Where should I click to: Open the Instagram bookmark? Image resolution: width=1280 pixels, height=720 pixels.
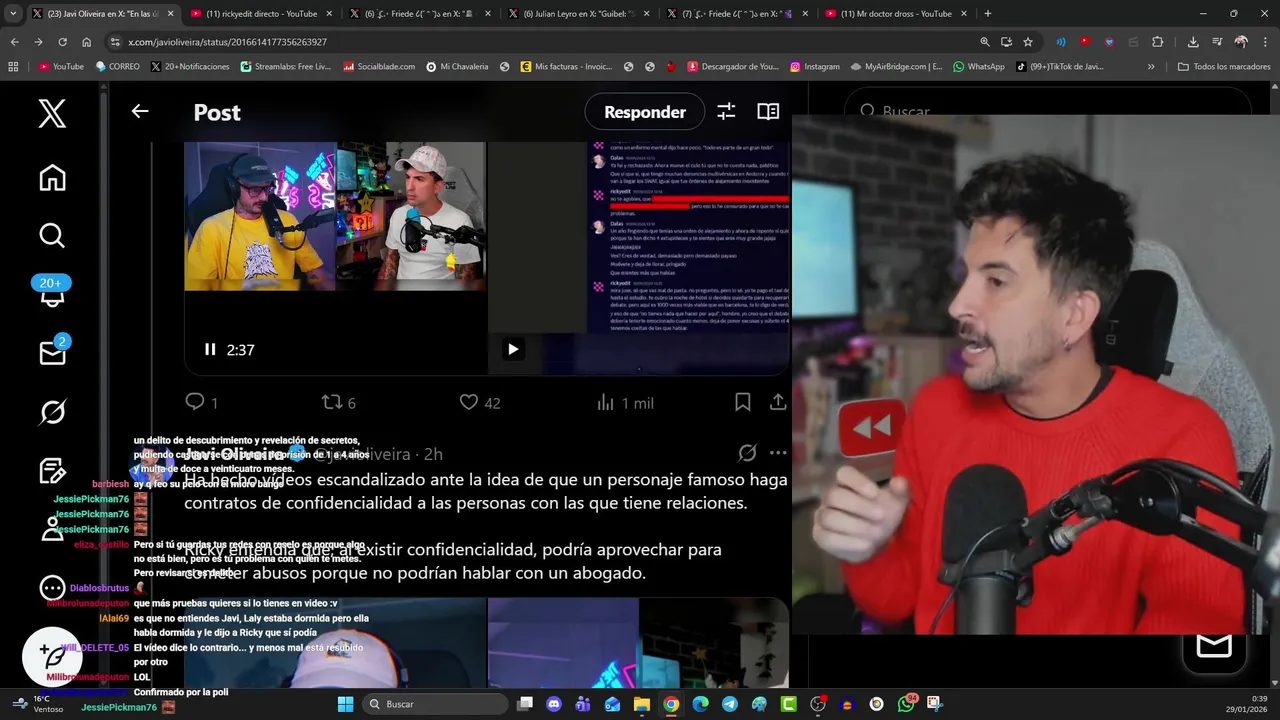pyautogui.click(x=814, y=66)
